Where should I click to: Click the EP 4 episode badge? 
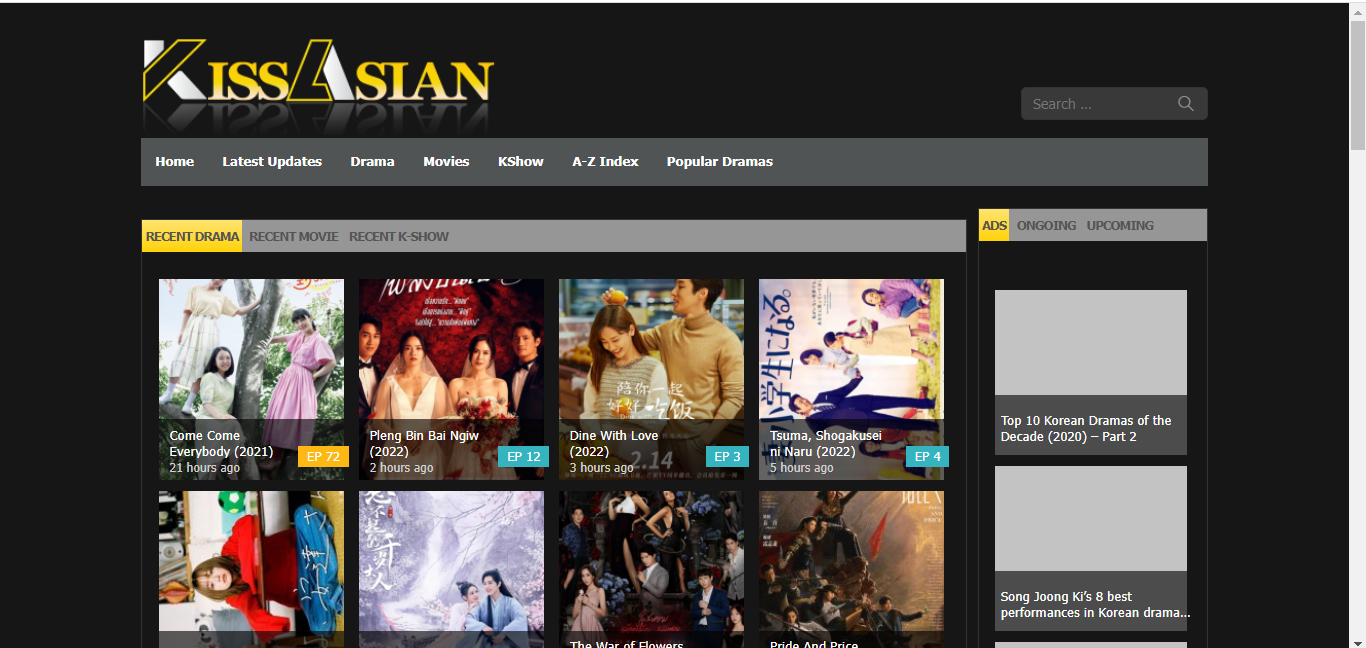(927, 456)
